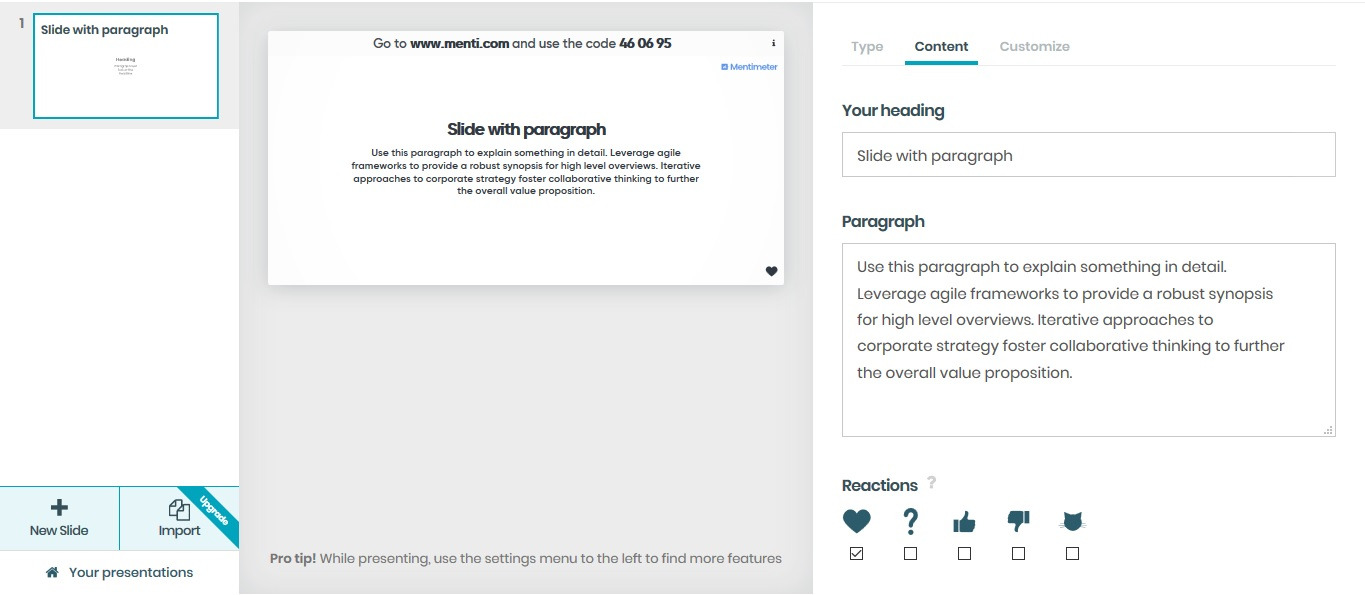Enable the cat reaction checkbox

click(1072, 553)
